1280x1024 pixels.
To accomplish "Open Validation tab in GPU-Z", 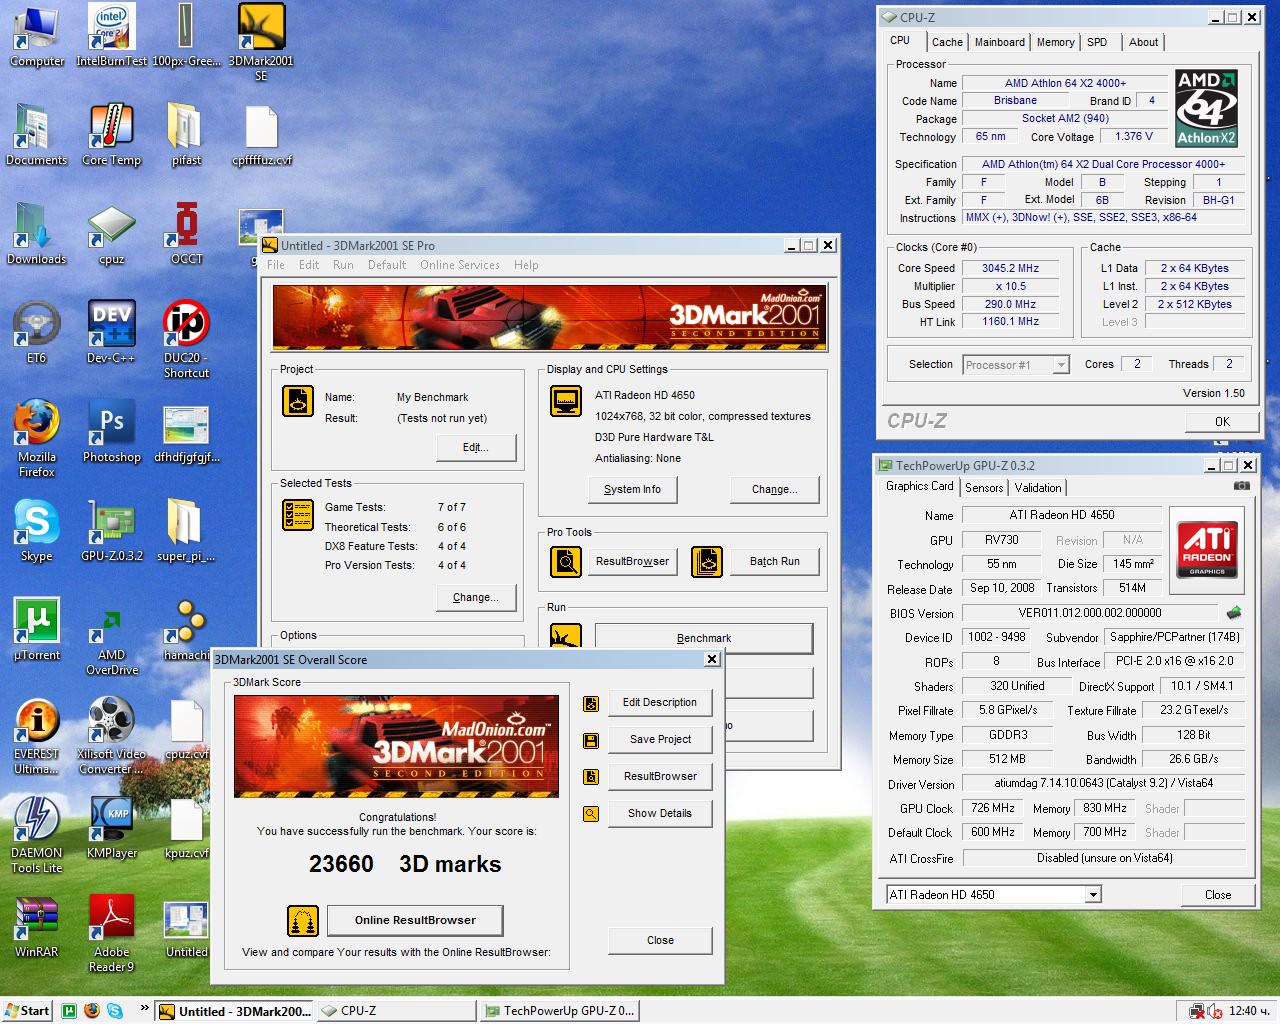I will [1038, 488].
